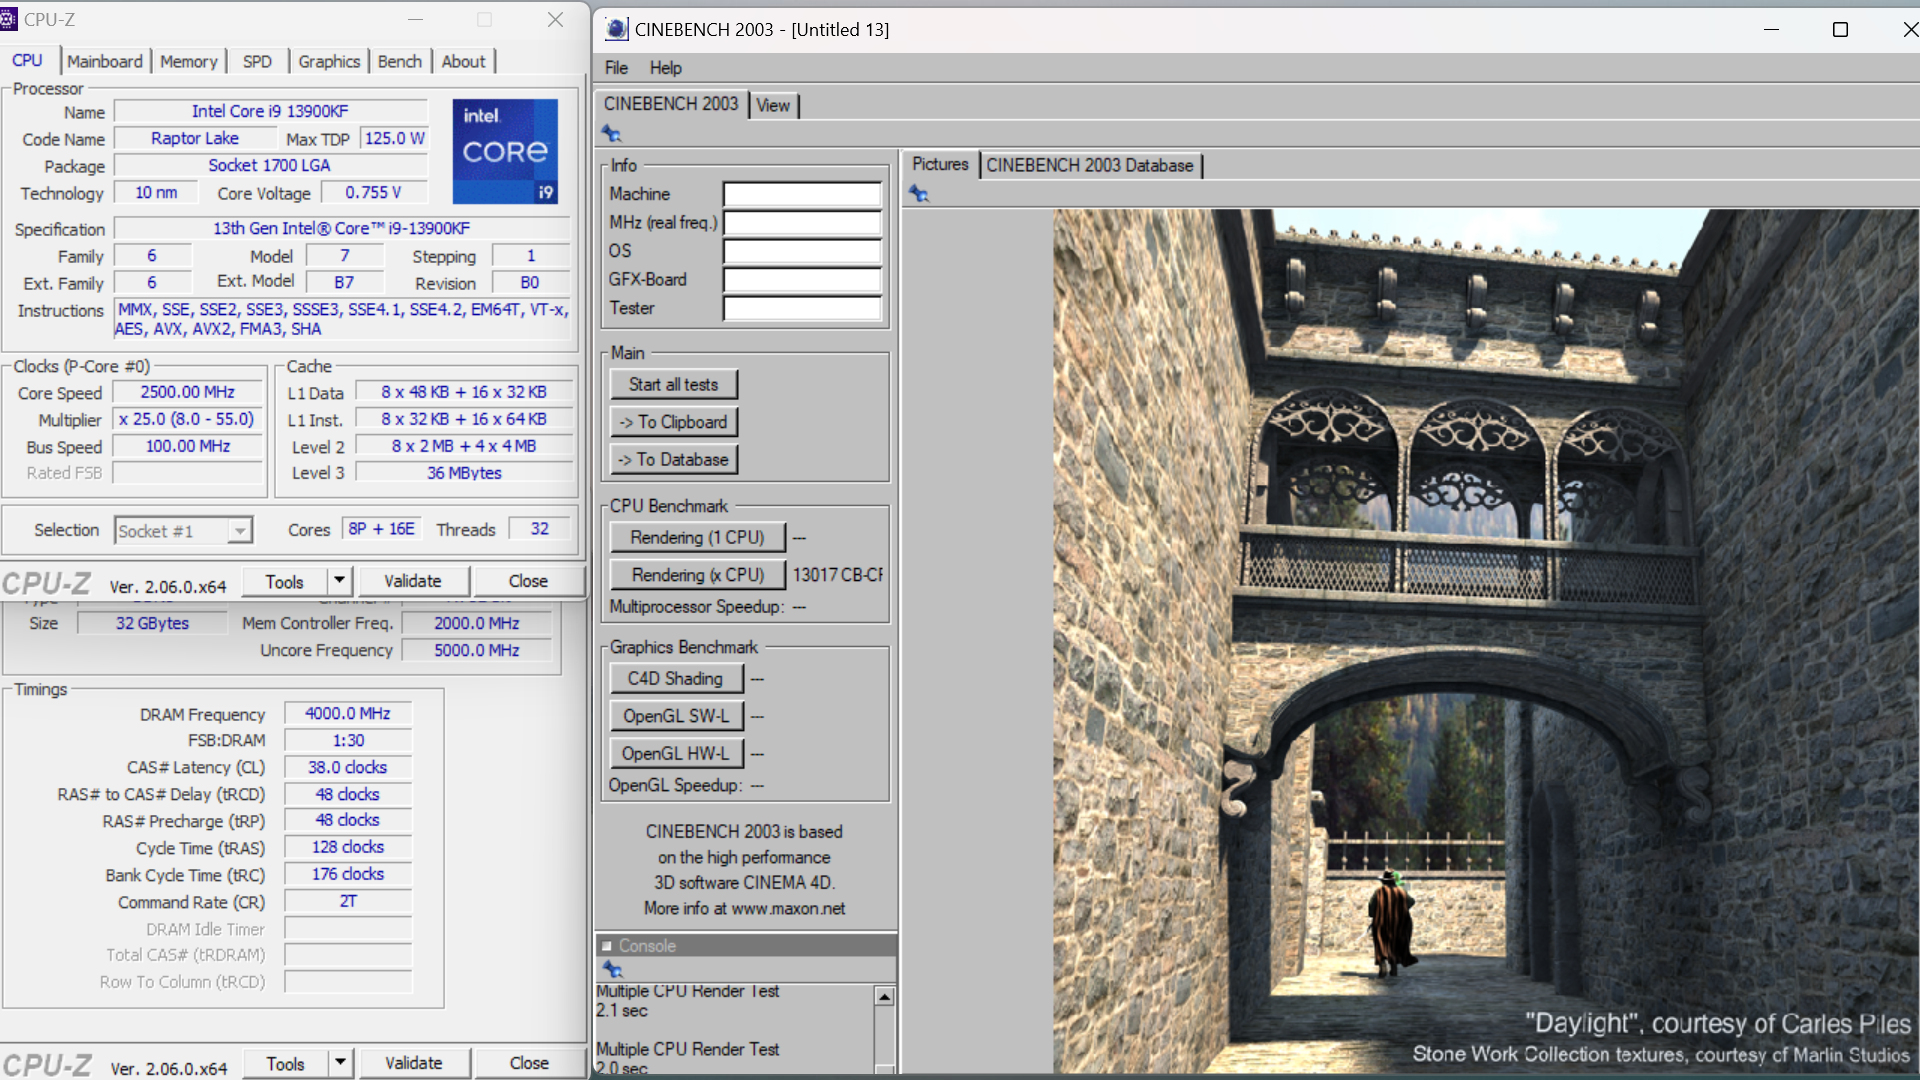Click the CPU-Z title bar icon
This screenshot has height=1080, width=1920.
pos(8,19)
